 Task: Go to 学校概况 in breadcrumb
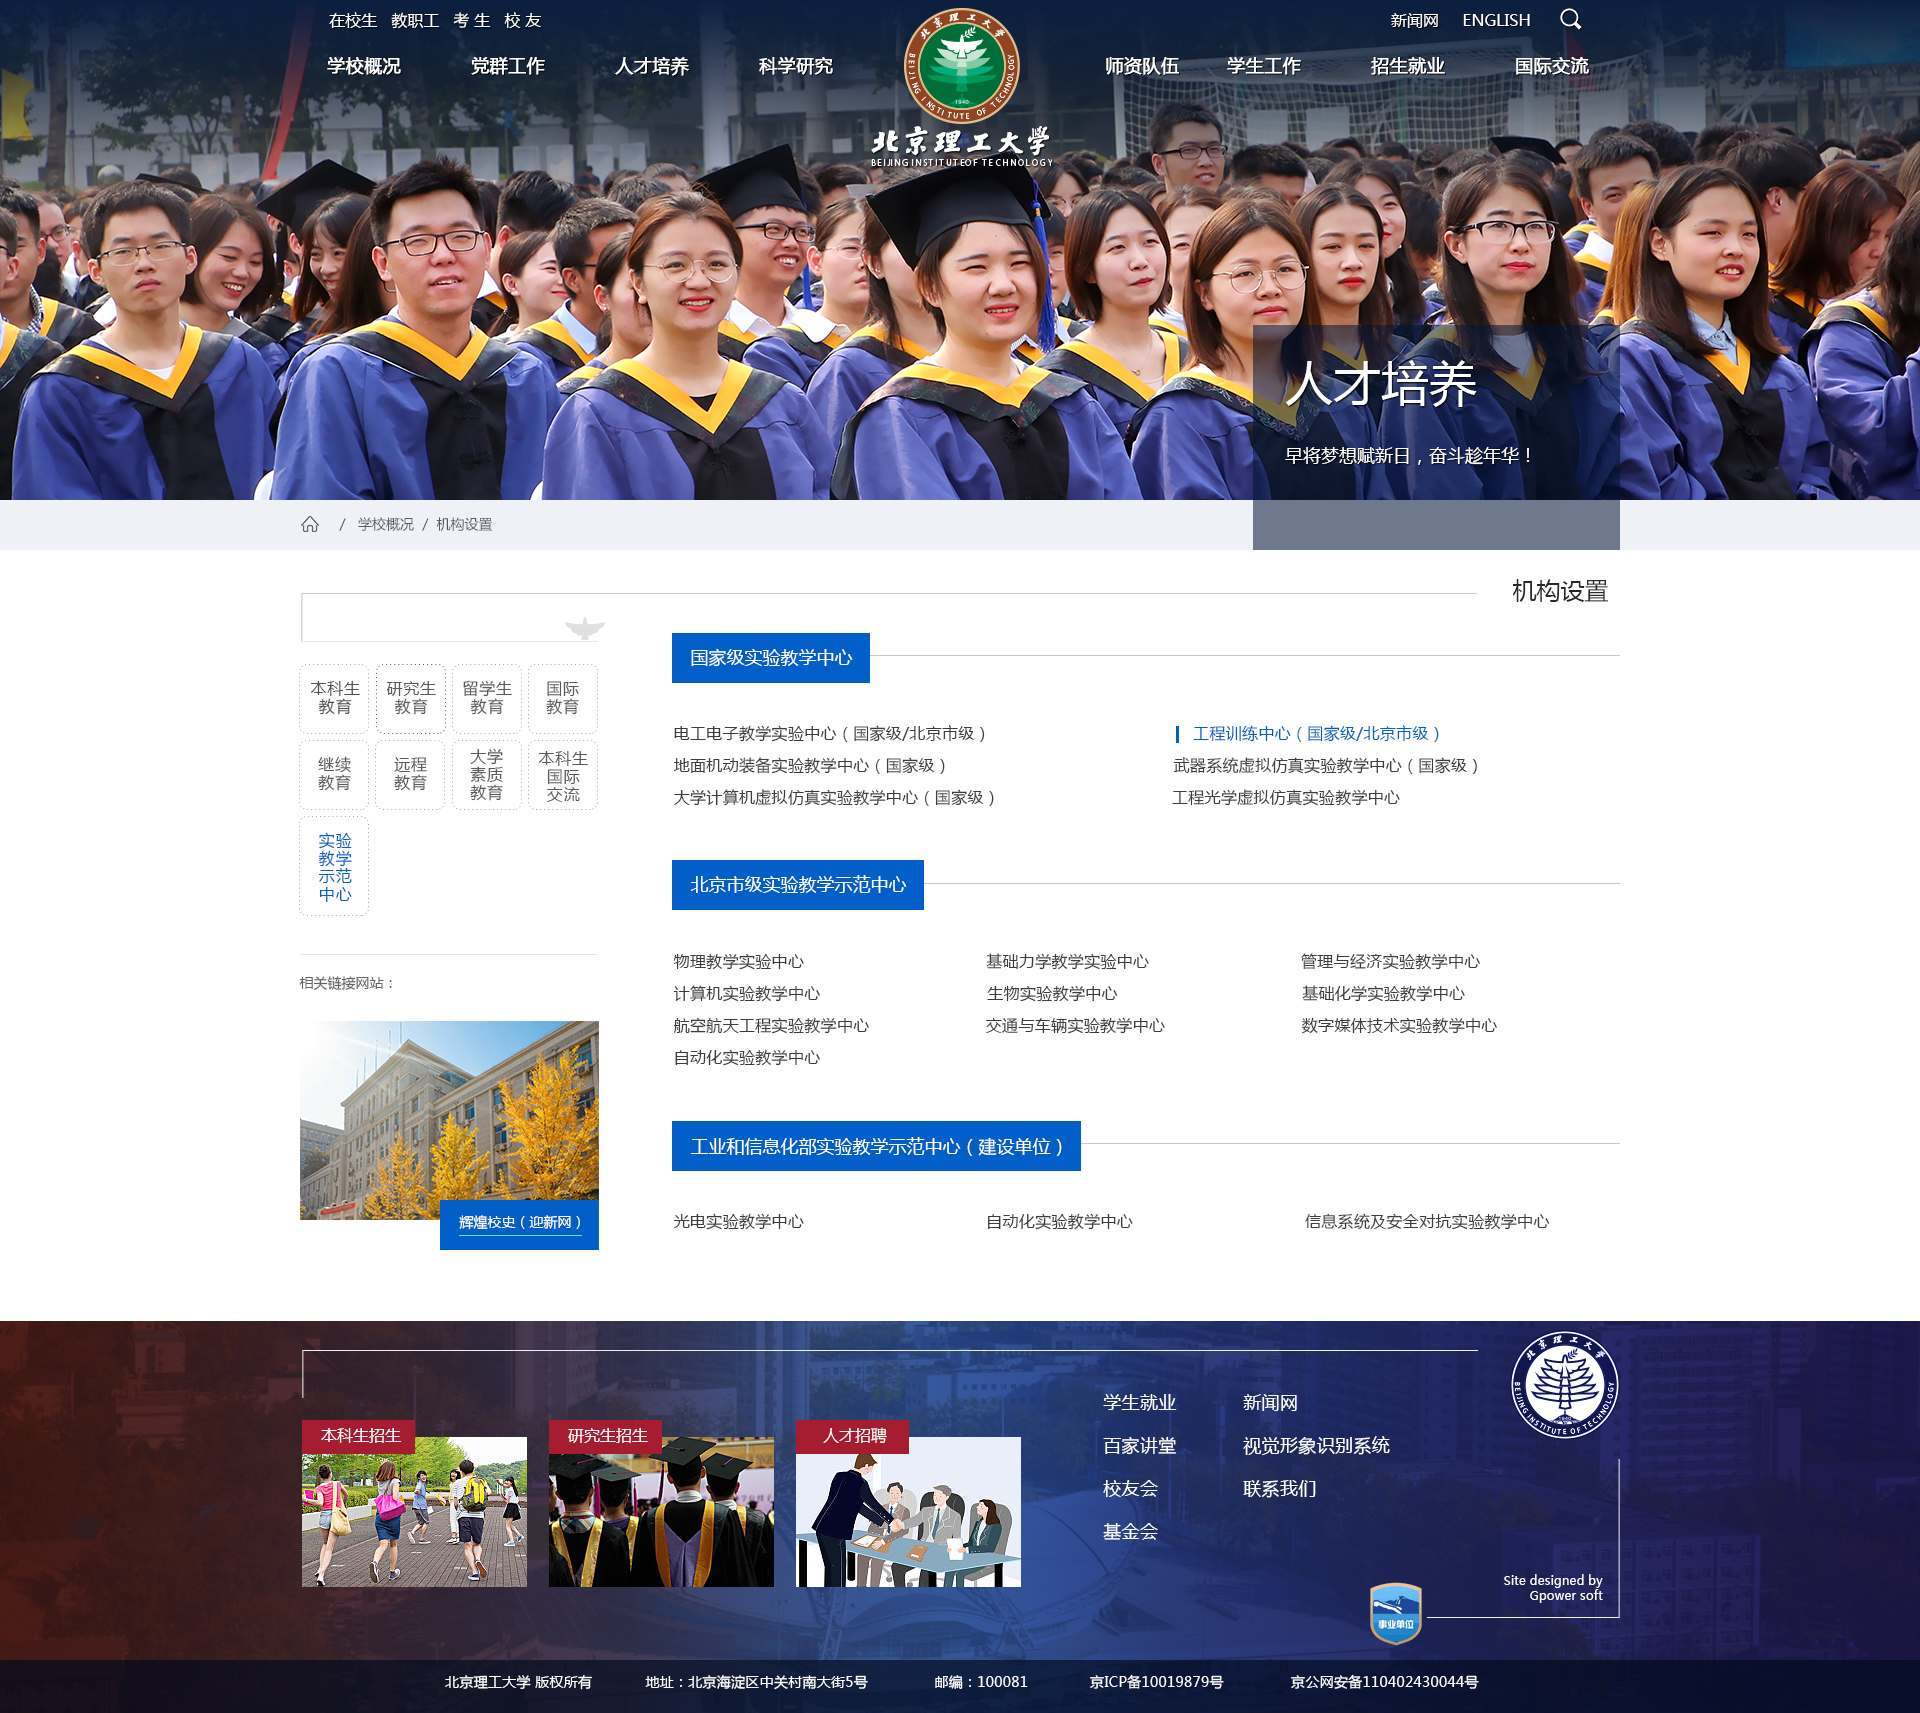pos(385,524)
